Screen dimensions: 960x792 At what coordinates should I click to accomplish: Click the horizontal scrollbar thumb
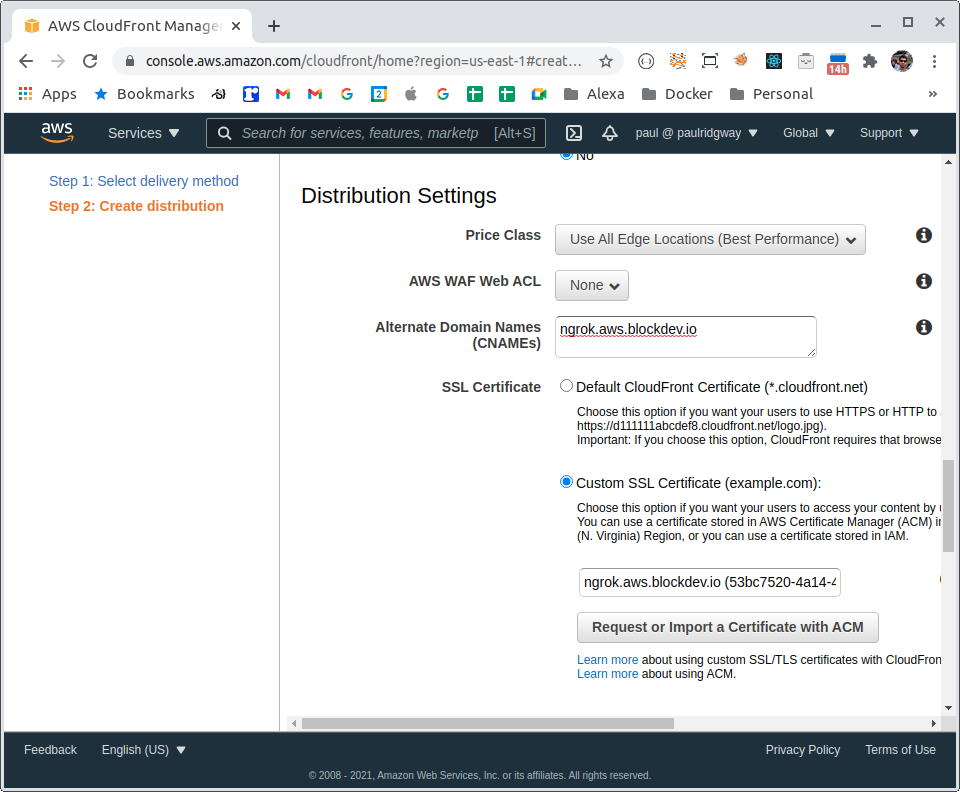pyautogui.click(x=488, y=723)
